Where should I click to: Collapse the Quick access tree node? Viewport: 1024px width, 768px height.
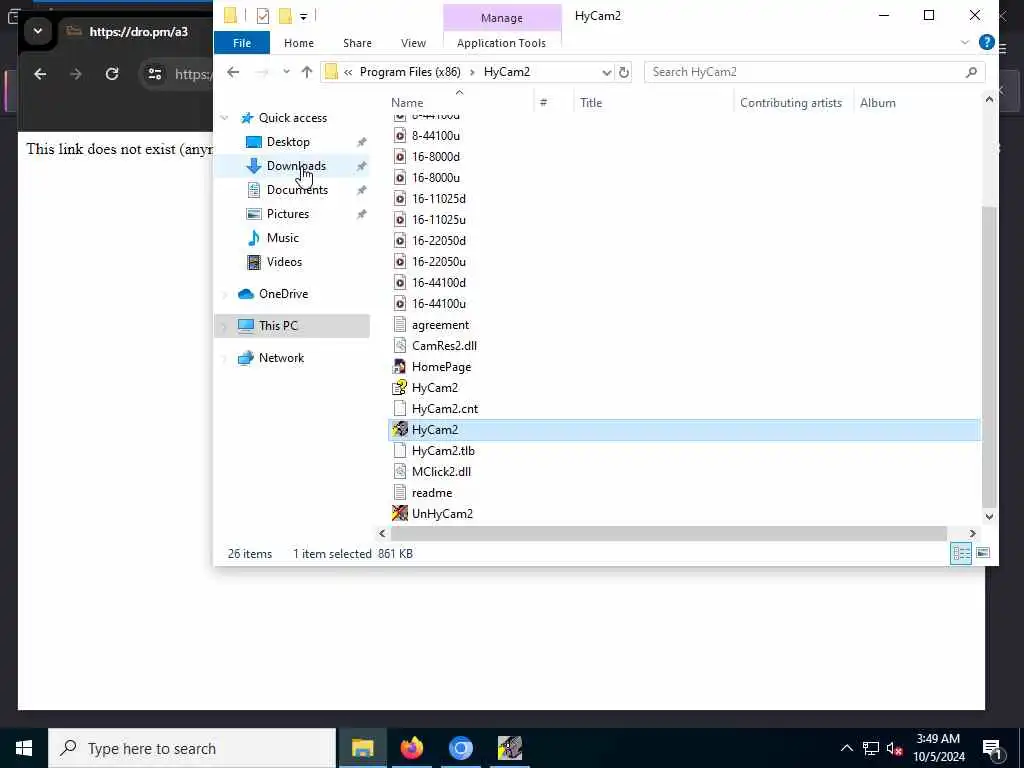coord(225,118)
